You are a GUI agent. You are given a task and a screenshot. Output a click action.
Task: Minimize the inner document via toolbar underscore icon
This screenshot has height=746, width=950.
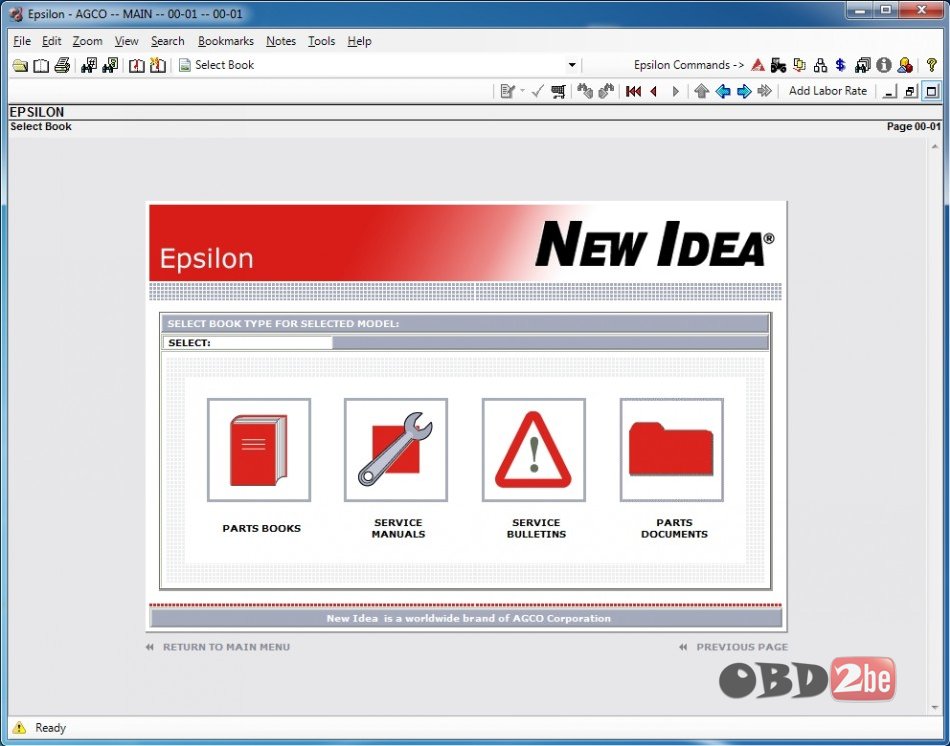tap(889, 92)
